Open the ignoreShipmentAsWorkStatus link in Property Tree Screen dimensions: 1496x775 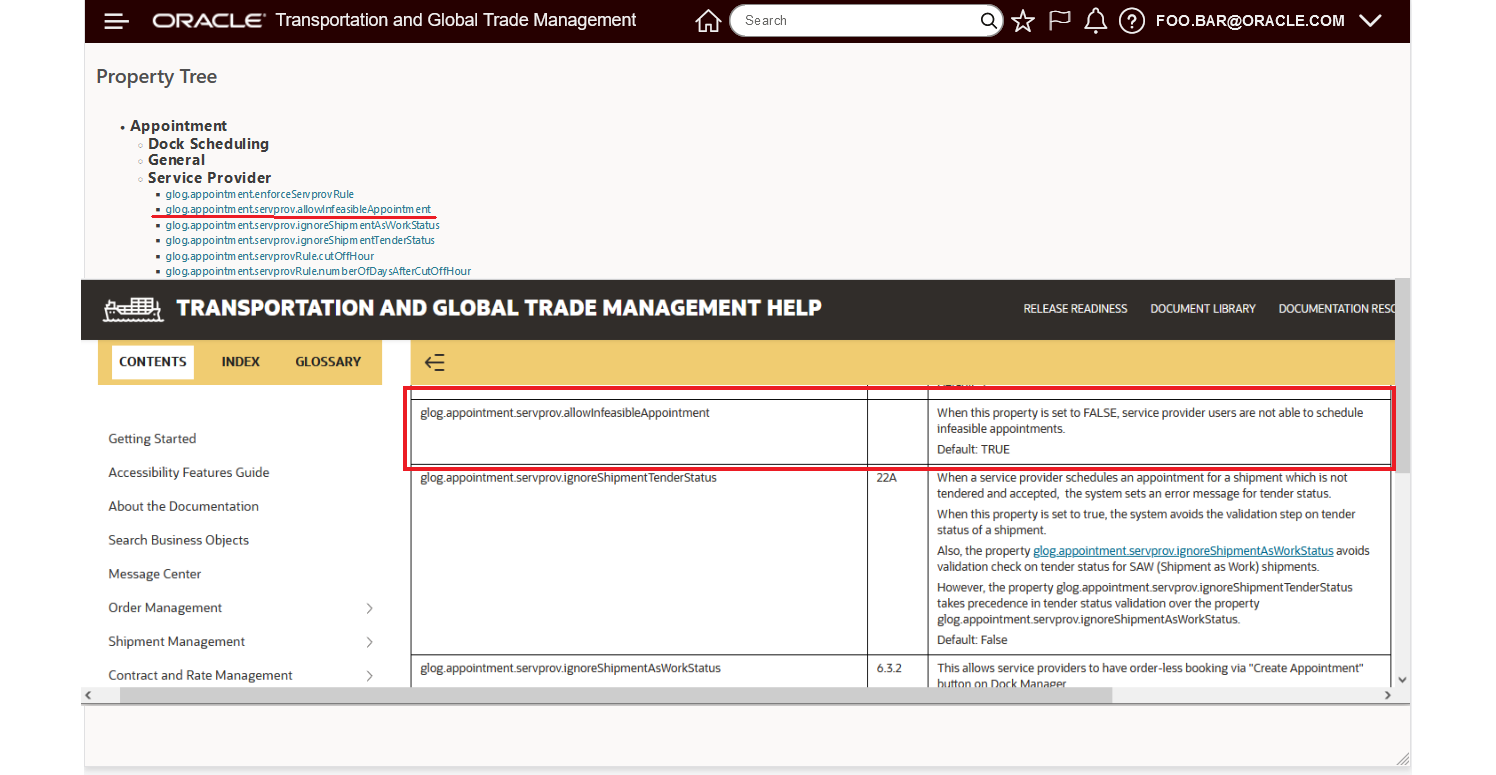[303, 225]
